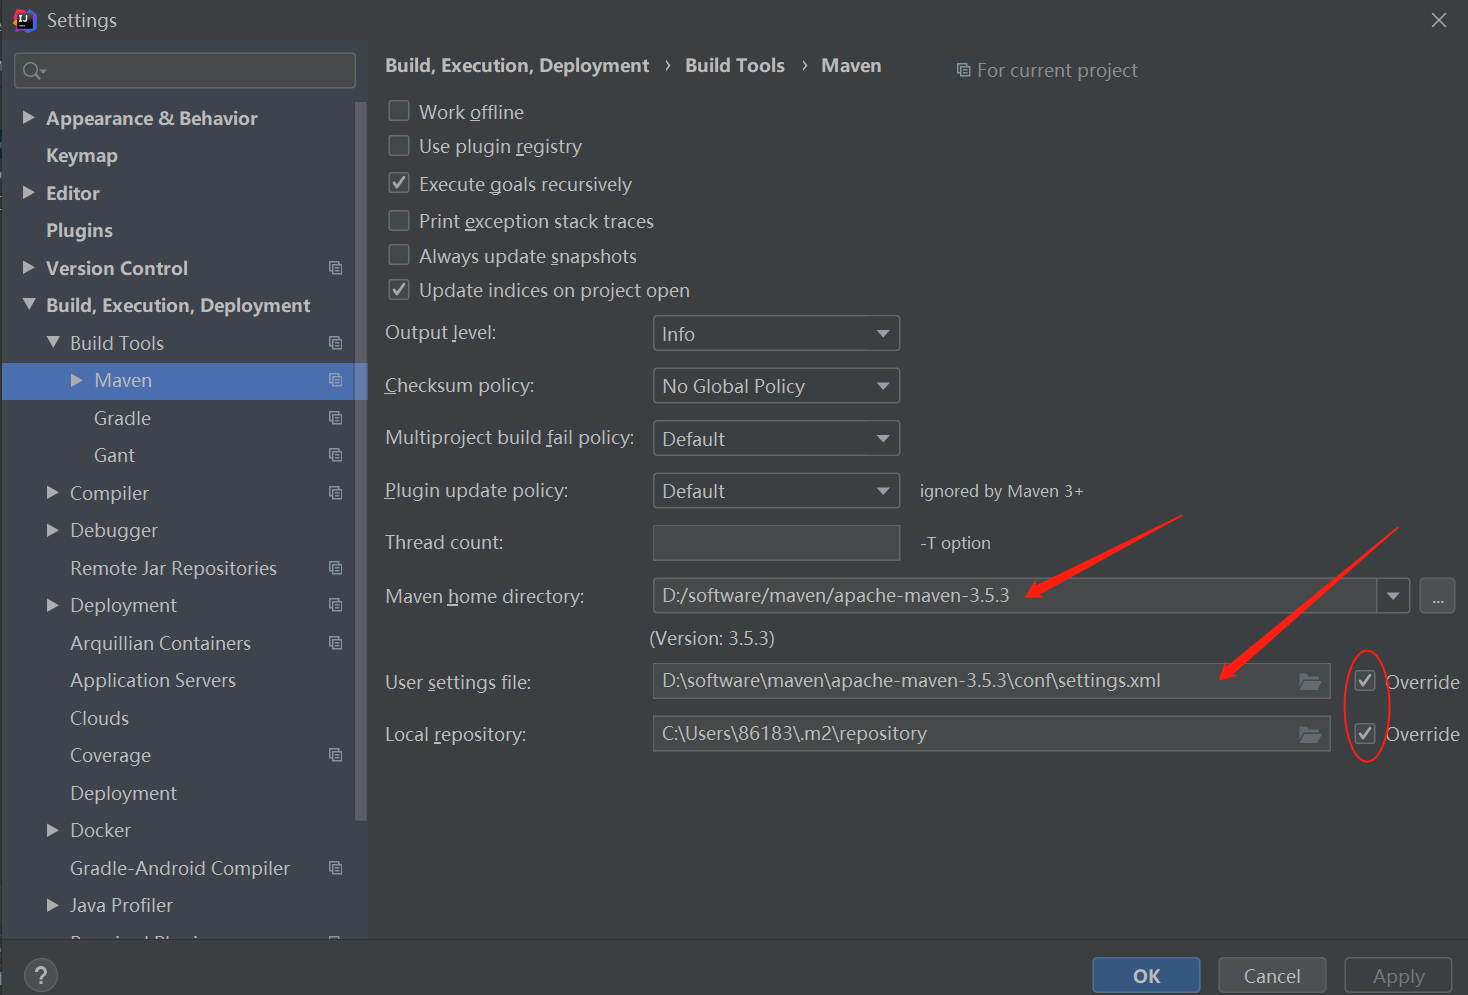Enable Always update snapshots

(x=399, y=255)
